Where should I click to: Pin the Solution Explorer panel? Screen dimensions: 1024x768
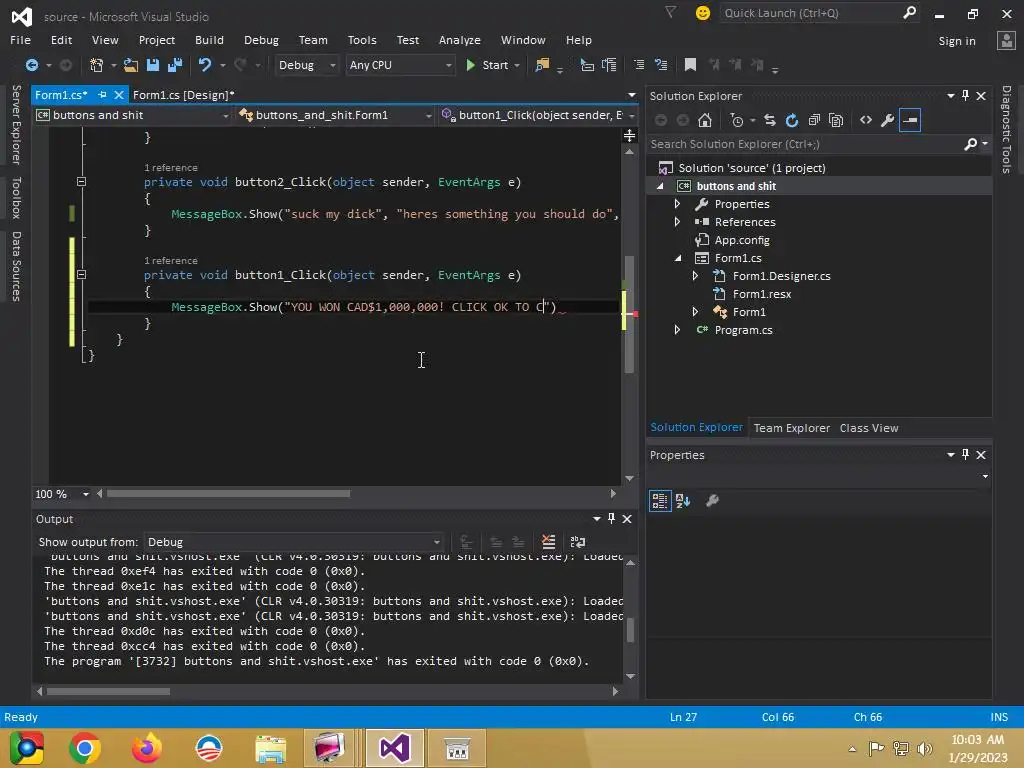pyautogui.click(x=965, y=96)
